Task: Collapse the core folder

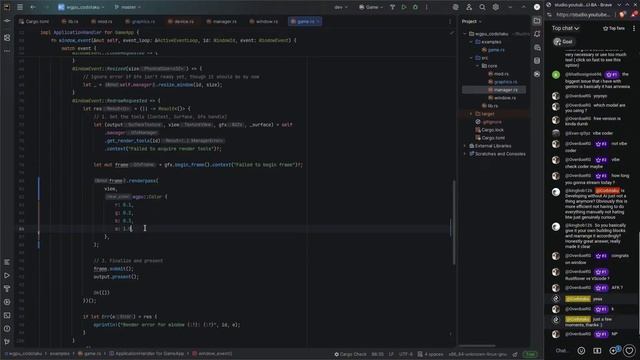Action: pos(478,66)
